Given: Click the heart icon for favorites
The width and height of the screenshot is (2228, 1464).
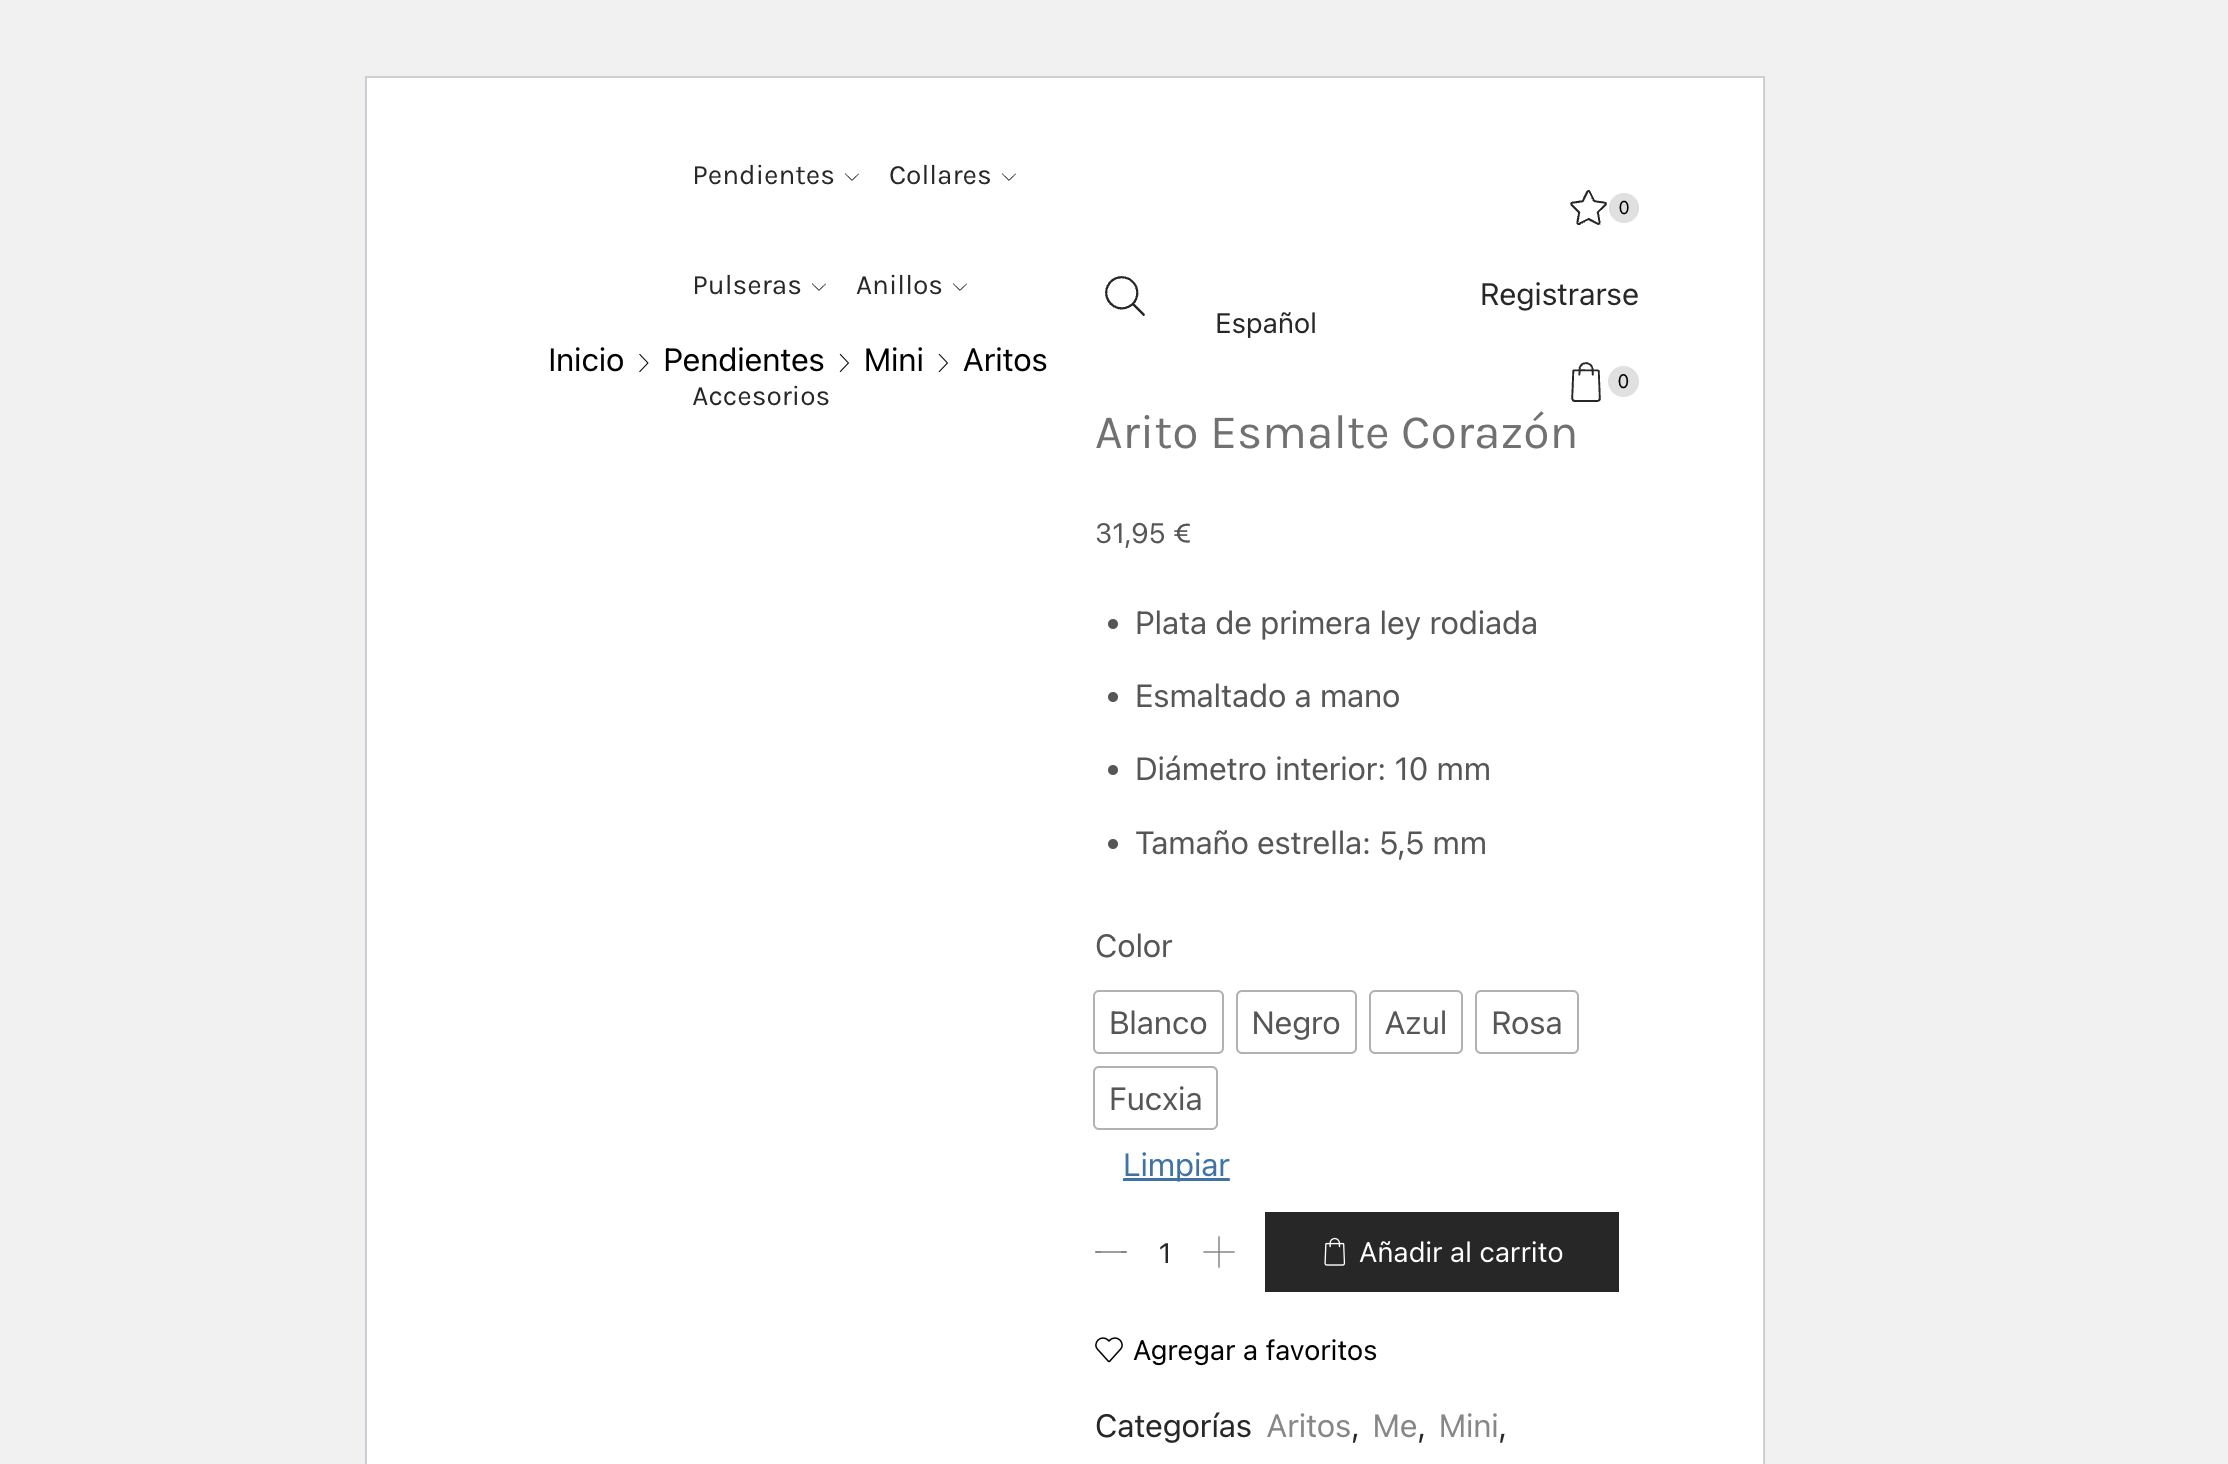Looking at the screenshot, I should click(1109, 1350).
